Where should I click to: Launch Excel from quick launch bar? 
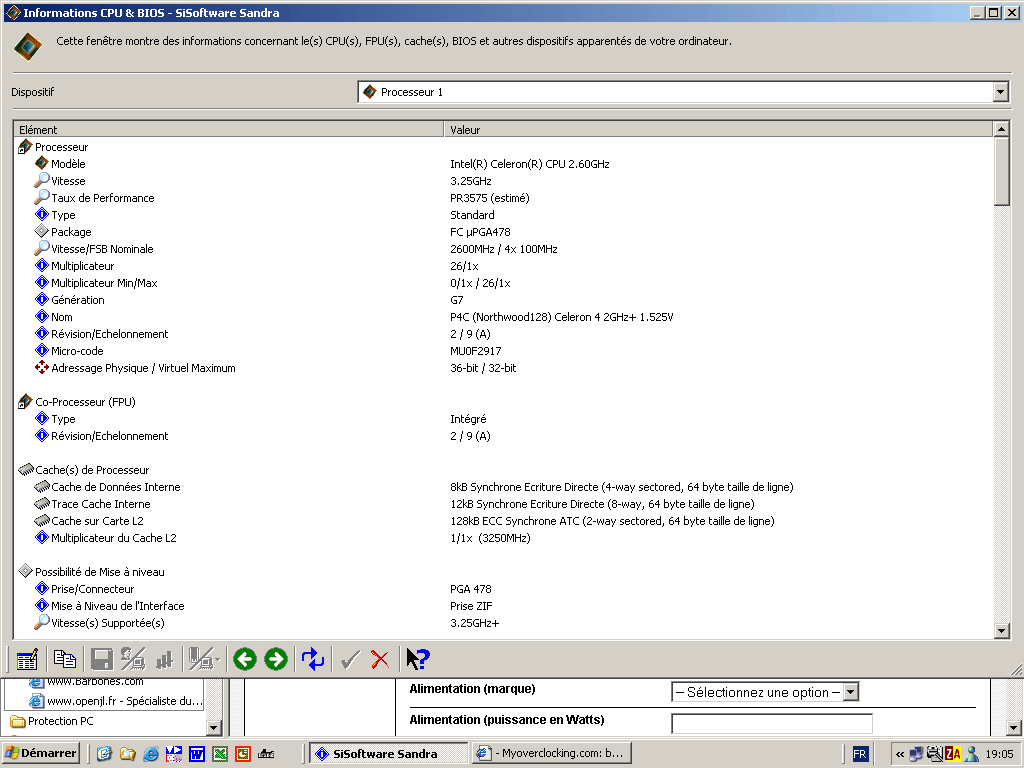point(220,754)
